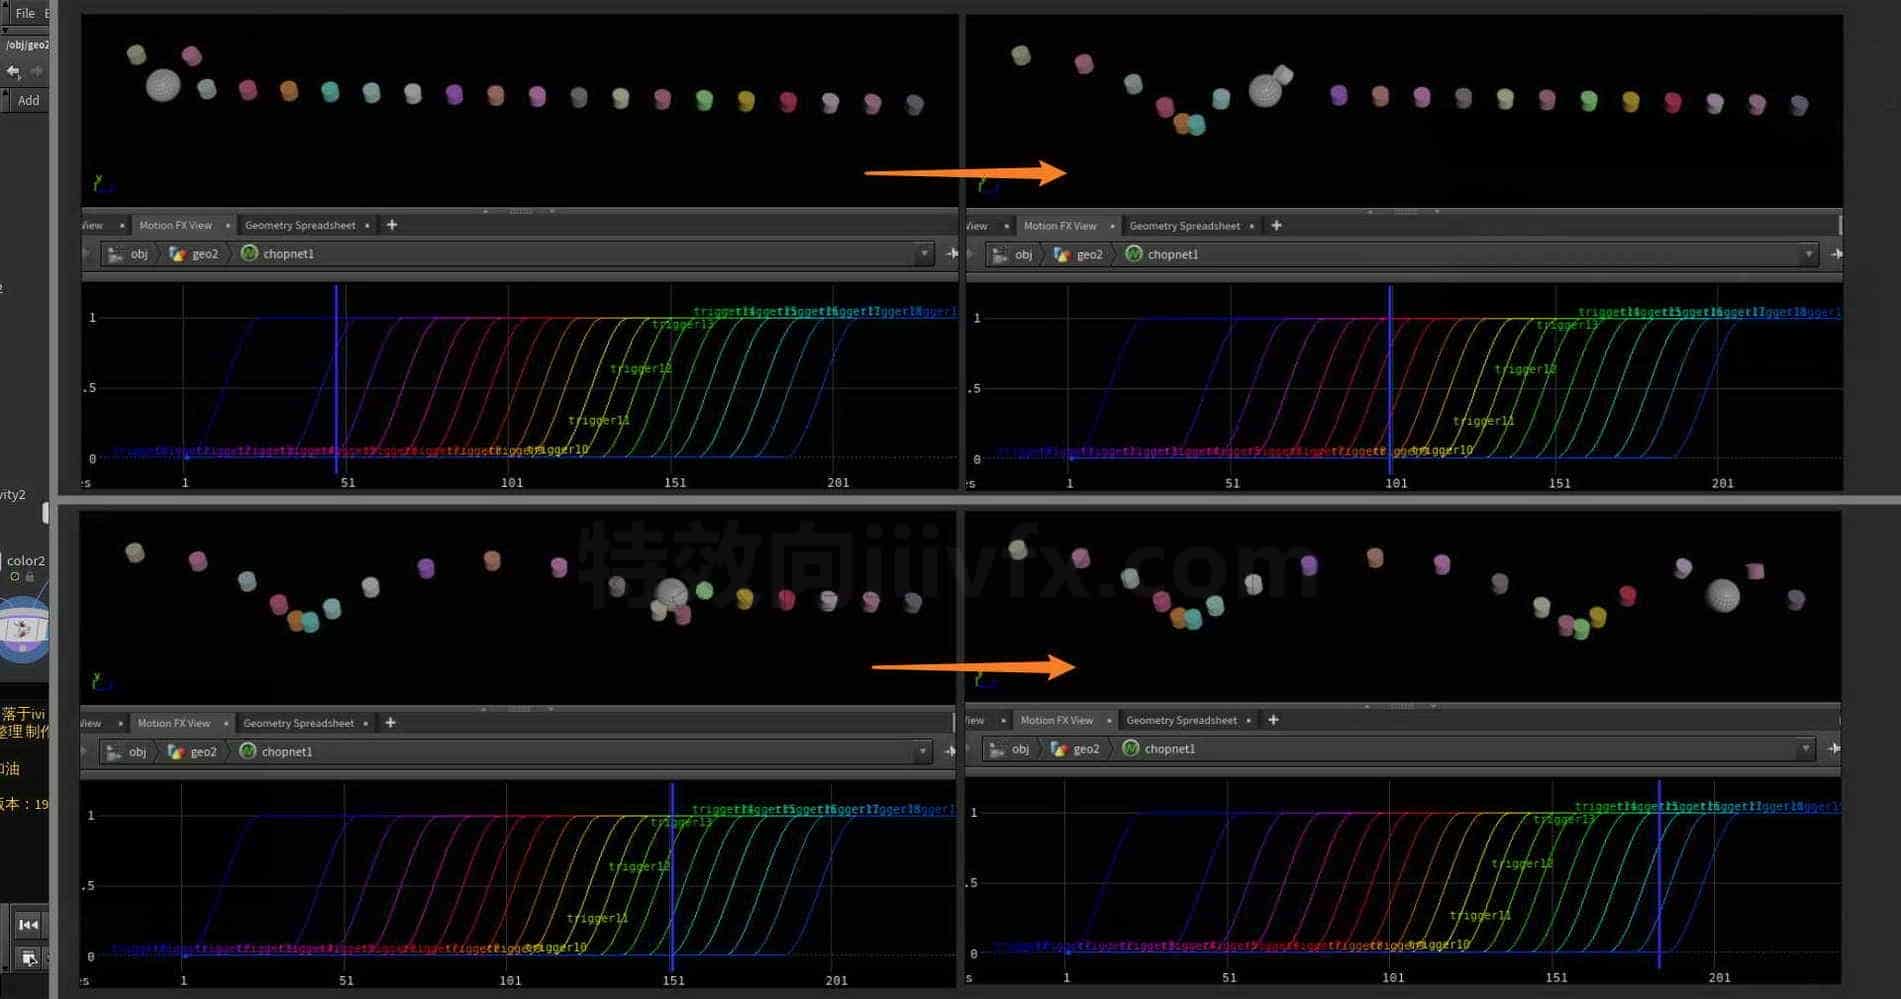1901x999 pixels.
Task: Click the back navigation arrow in the left sidebar
Action: [x=13, y=71]
